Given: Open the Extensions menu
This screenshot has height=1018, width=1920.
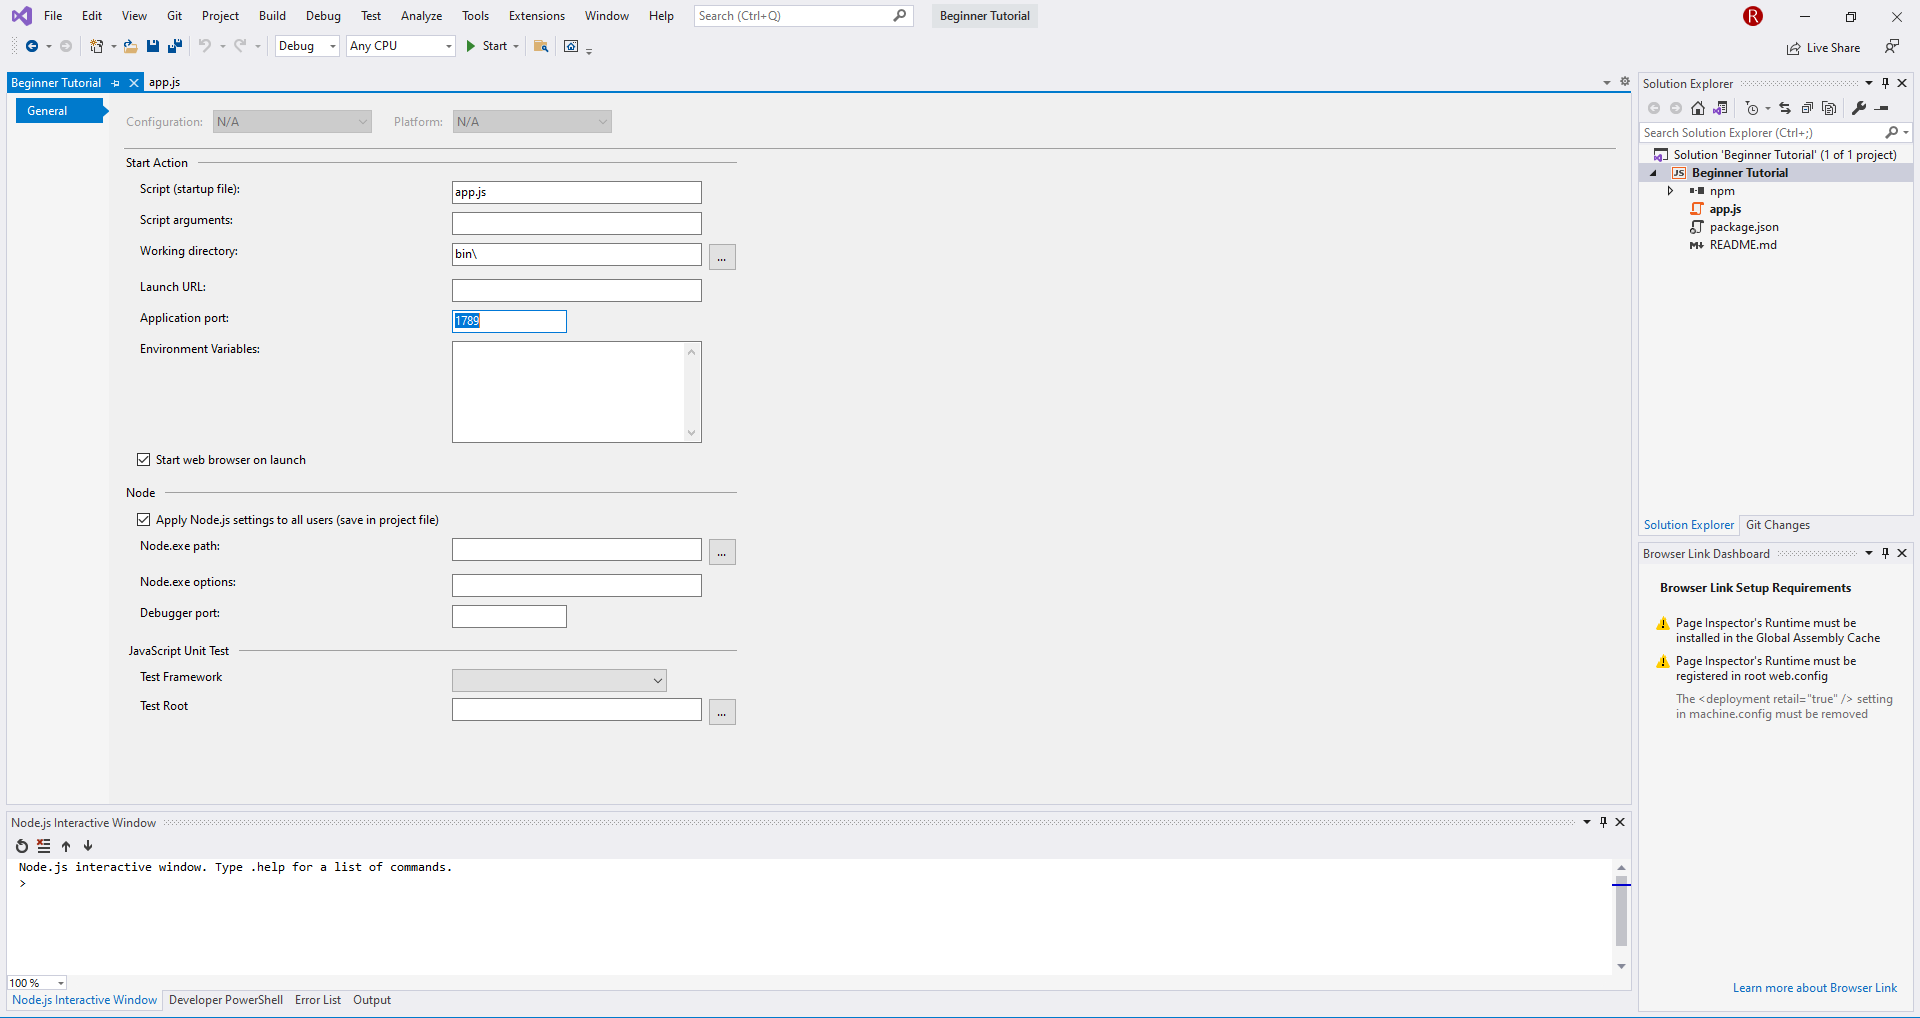Looking at the screenshot, I should 537,16.
